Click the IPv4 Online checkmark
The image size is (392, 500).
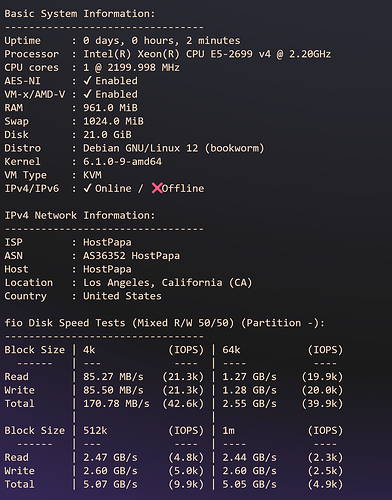(x=87, y=188)
